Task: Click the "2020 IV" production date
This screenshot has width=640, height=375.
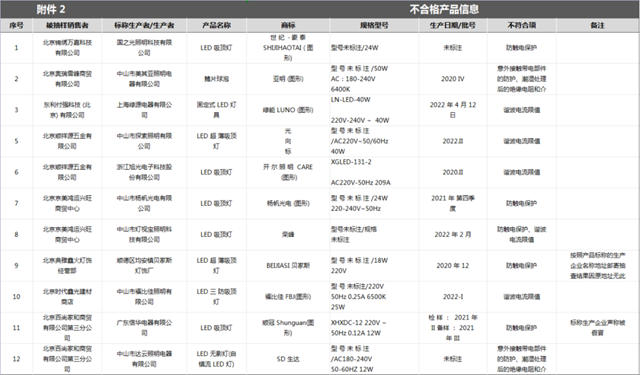Action: (x=452, y=79)
